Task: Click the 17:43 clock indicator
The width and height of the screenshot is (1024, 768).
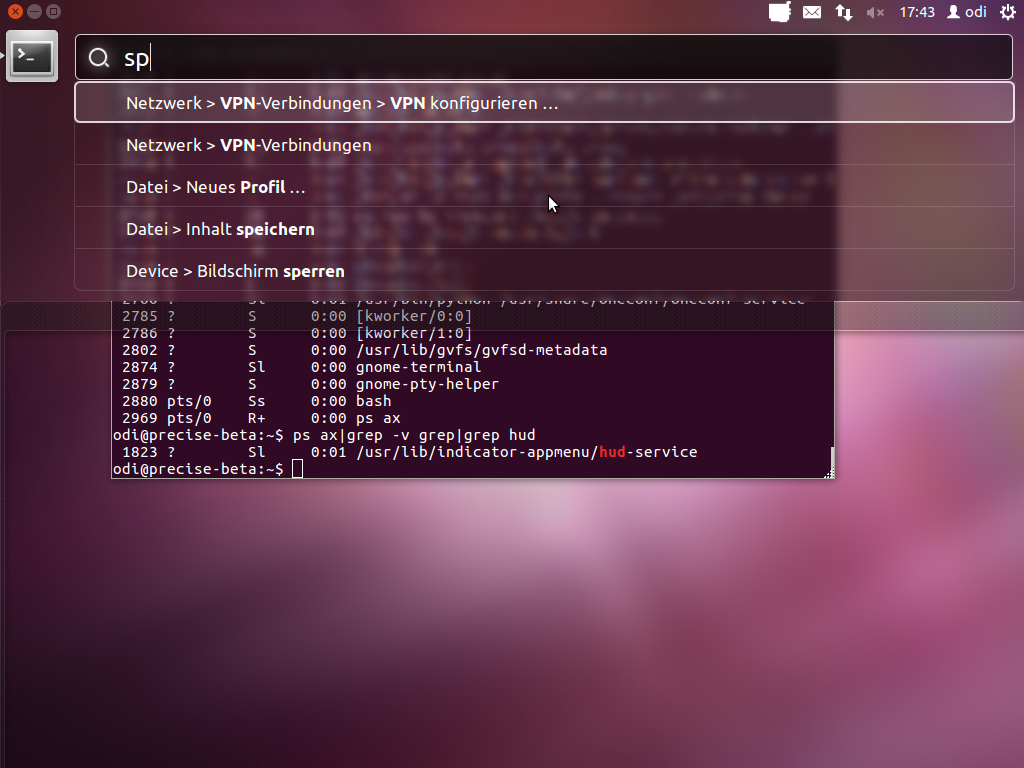Action: [917, 12]
